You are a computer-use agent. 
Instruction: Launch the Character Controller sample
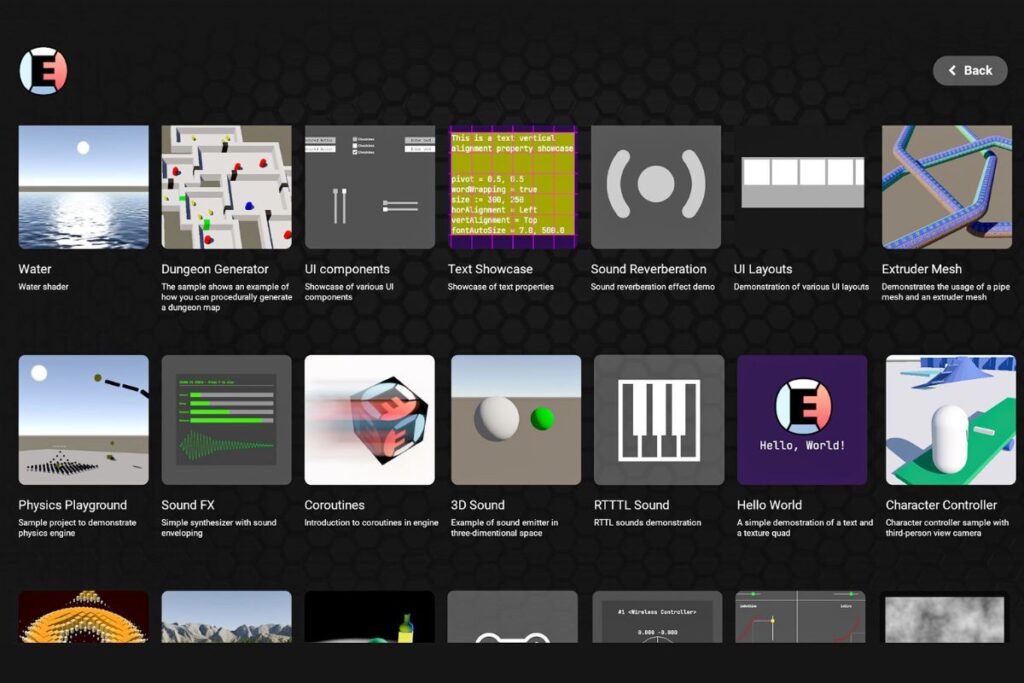(x=950, y=420)
